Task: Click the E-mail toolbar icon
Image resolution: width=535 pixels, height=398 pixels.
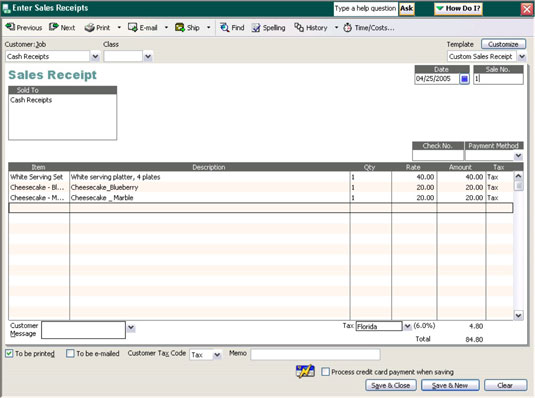Action: (x=143, y=28)
